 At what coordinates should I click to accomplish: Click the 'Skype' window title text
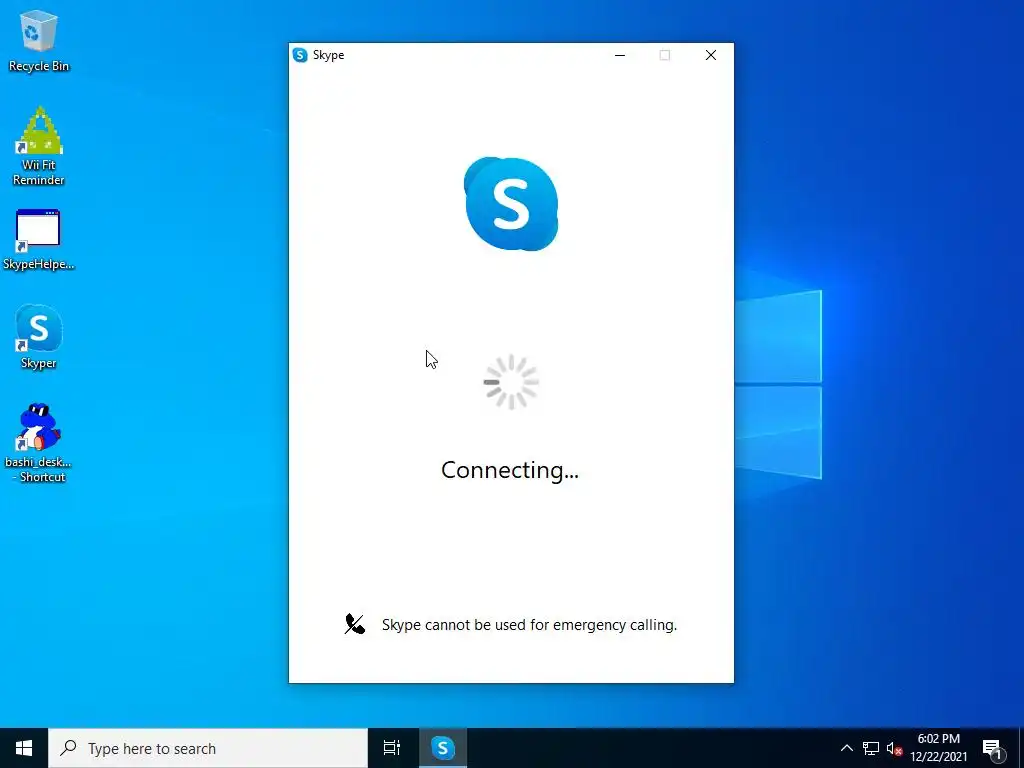tap(328, 56)
